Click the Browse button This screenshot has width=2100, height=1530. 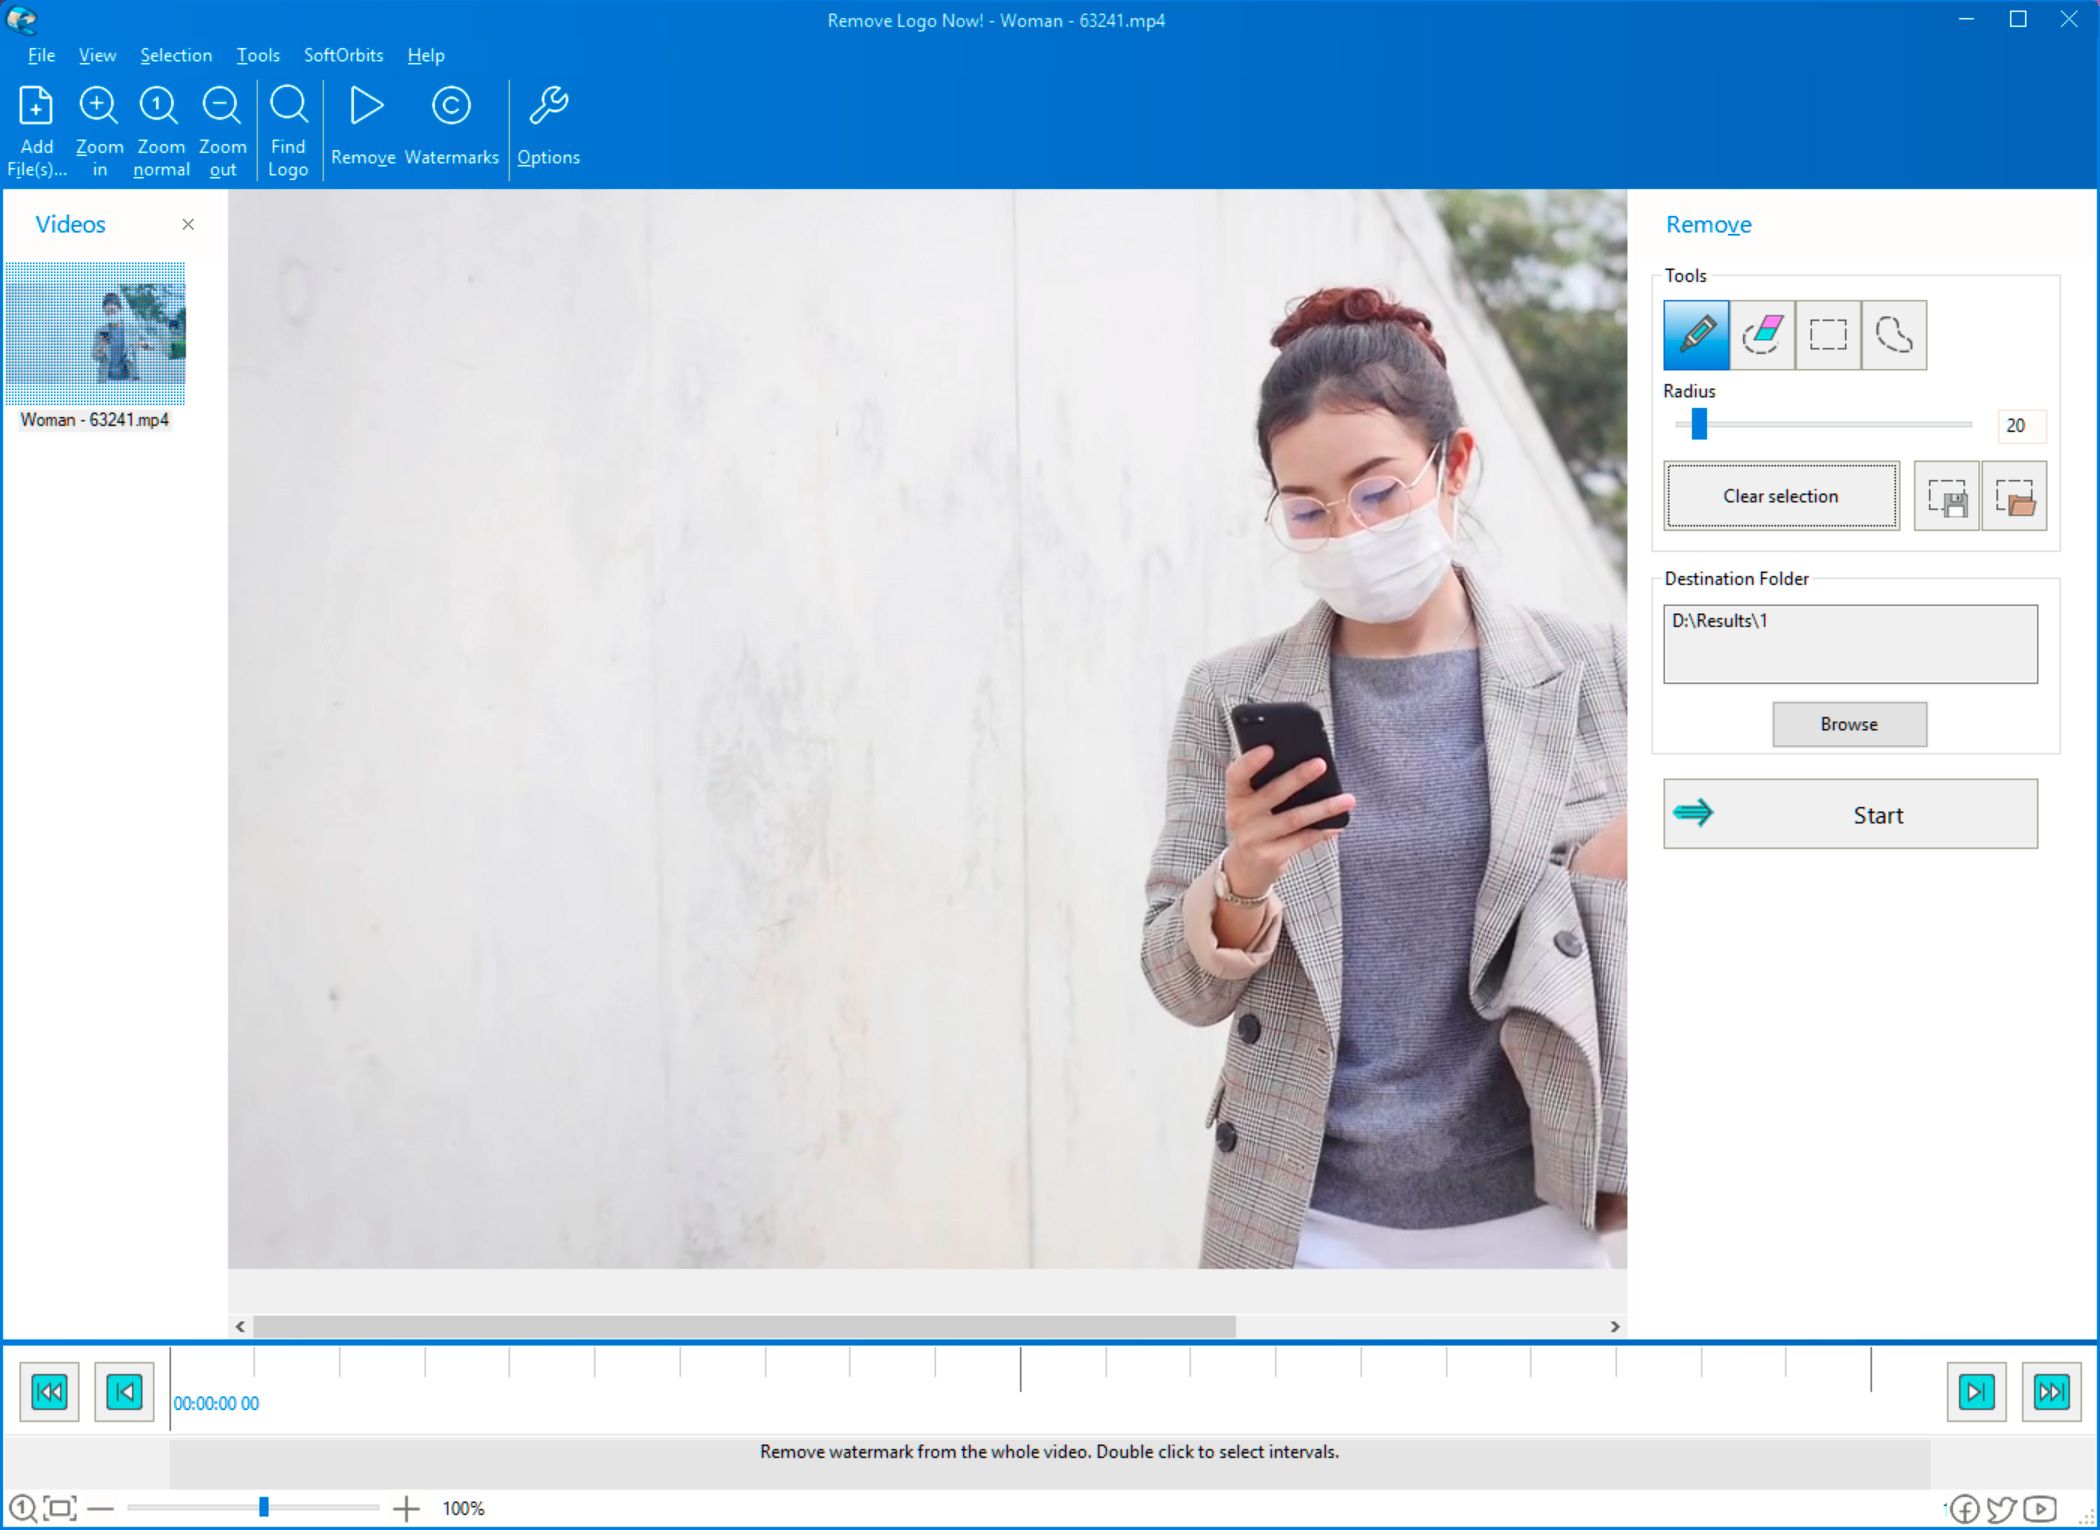click(1849, 724)
